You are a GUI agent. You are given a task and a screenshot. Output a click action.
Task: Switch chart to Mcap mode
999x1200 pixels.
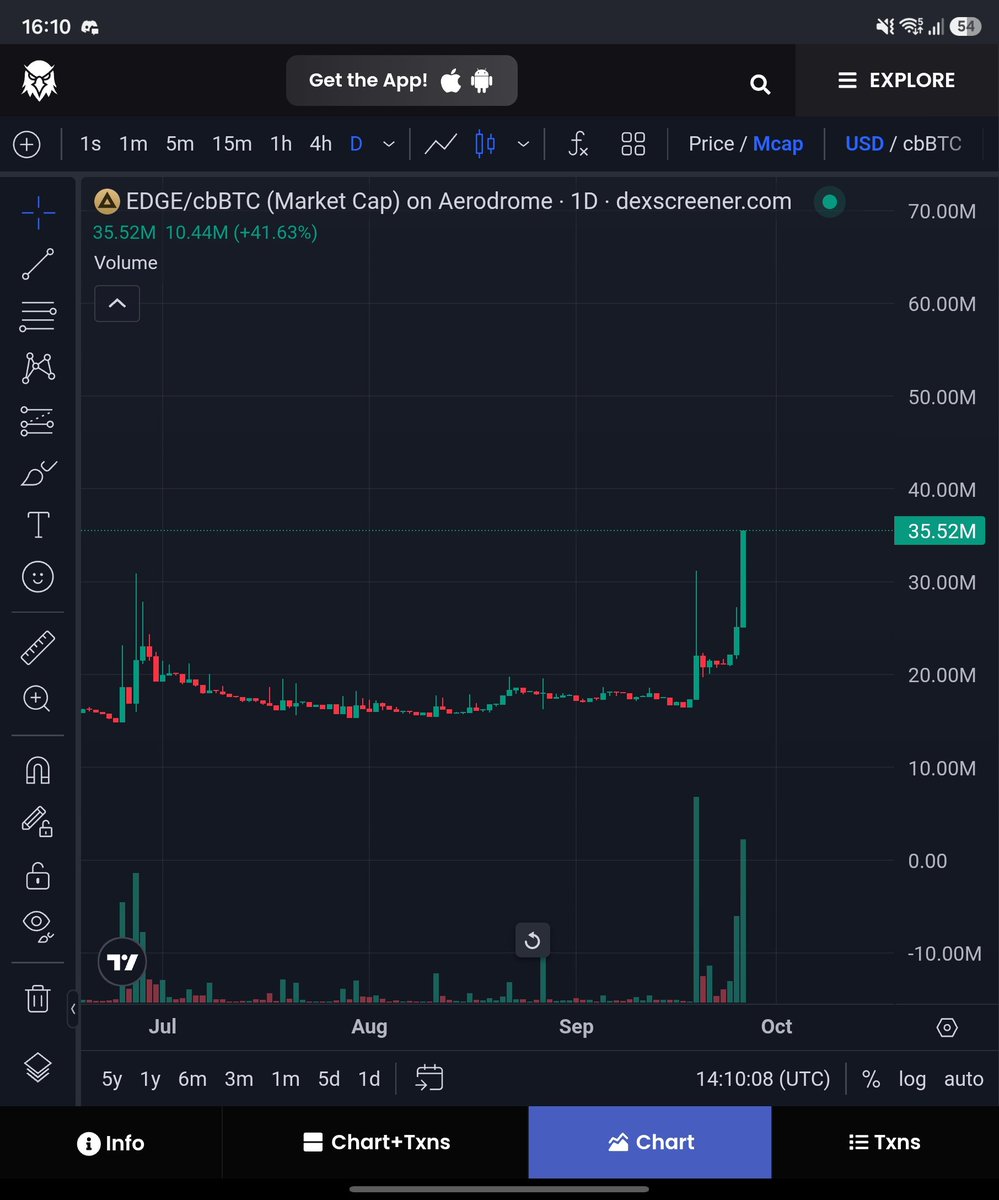(778, 144)
